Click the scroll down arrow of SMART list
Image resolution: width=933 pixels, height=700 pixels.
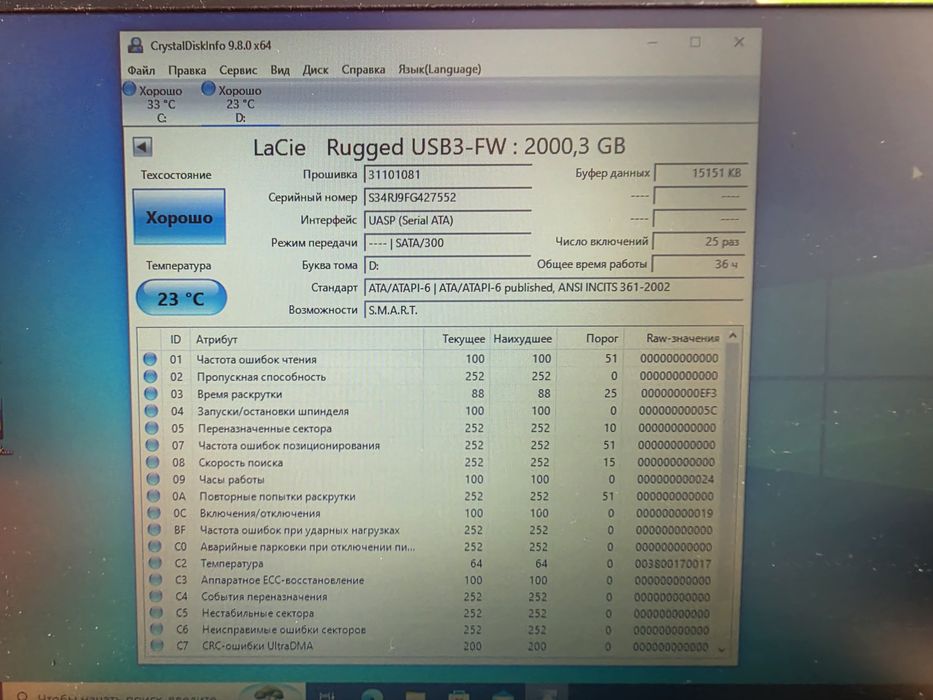722,650
